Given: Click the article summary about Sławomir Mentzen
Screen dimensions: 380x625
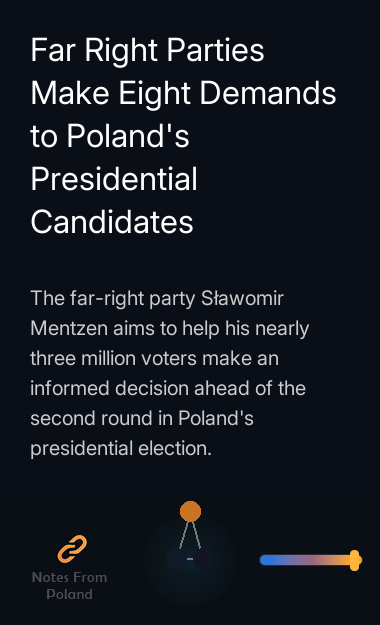Looking at the screenshot, I should click(x=169, y=373).
